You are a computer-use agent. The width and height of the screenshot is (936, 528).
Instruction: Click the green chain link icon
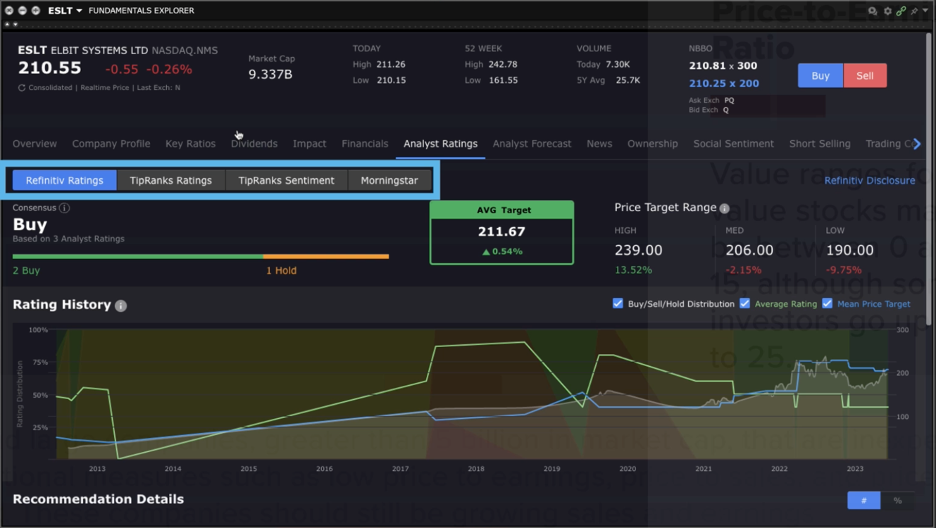901,11
